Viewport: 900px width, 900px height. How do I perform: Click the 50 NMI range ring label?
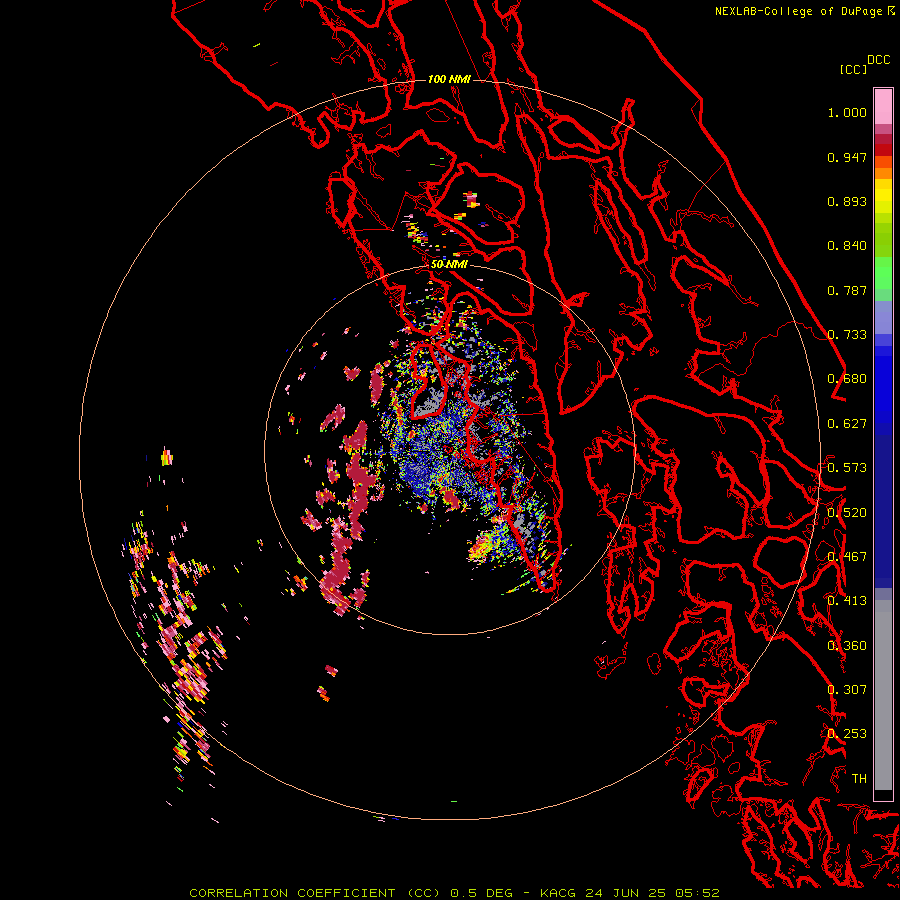click(x=449, y=264)
